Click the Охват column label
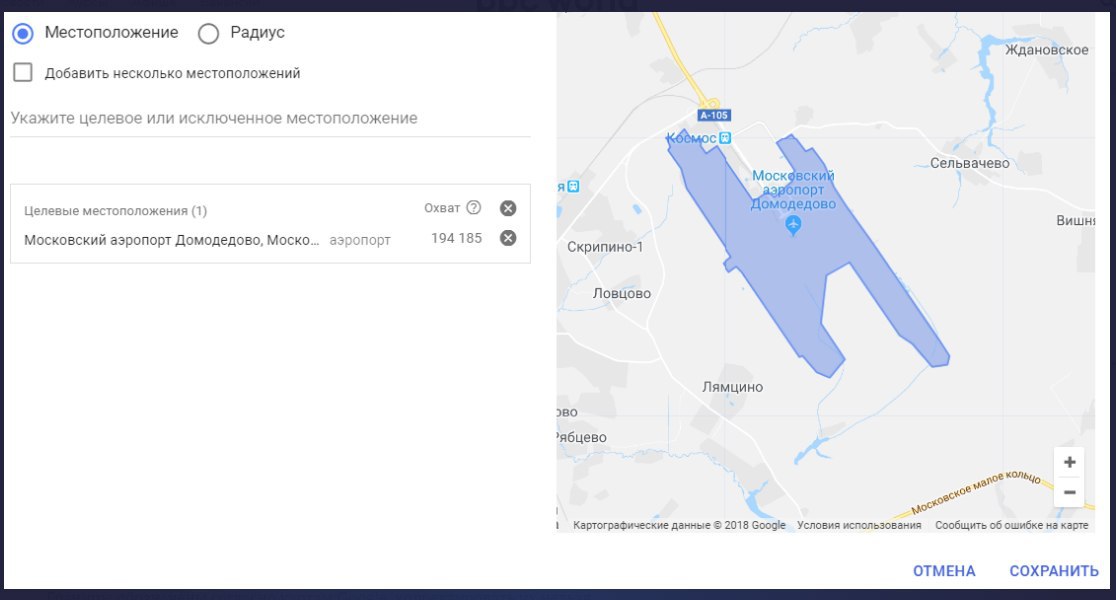This screenshot has width=1116, height=600. [x=442, y=208]
